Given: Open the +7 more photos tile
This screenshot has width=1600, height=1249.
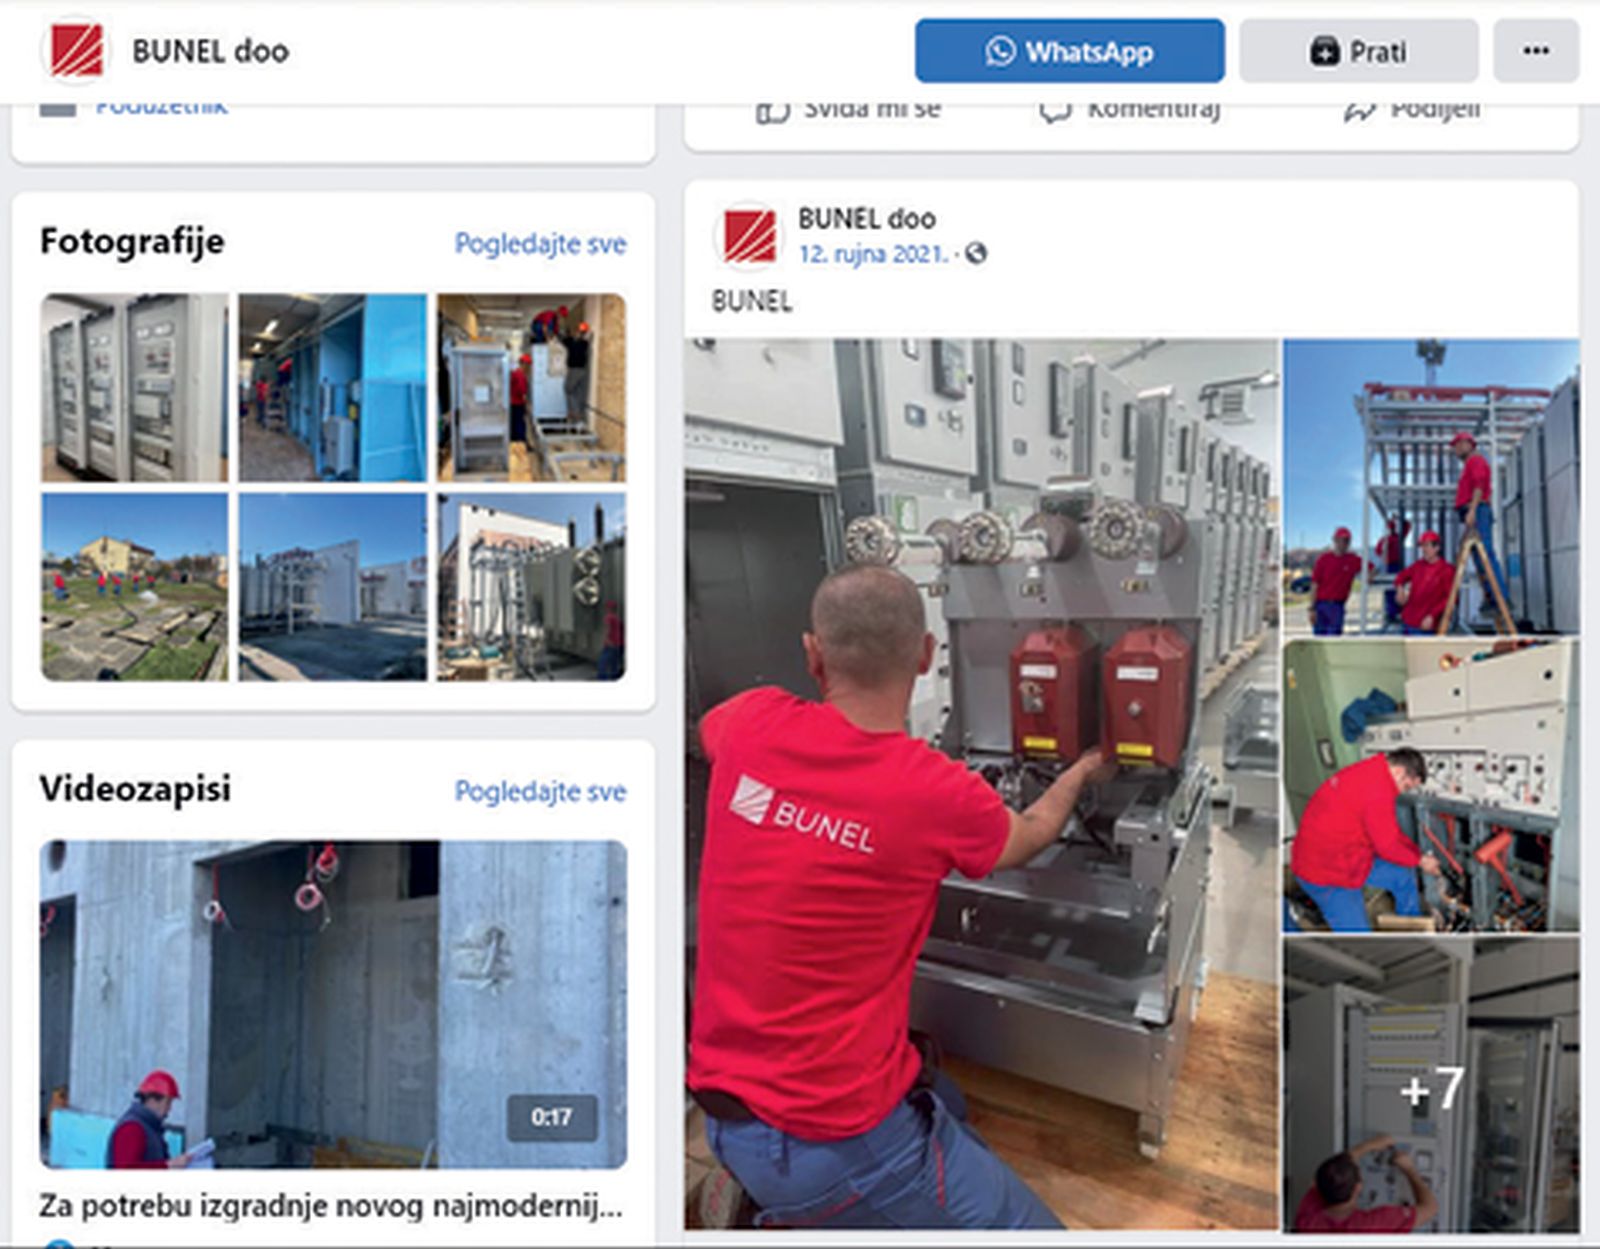Looking at the screenshot, I should pyautogui.click(x=1431, y=1084).
